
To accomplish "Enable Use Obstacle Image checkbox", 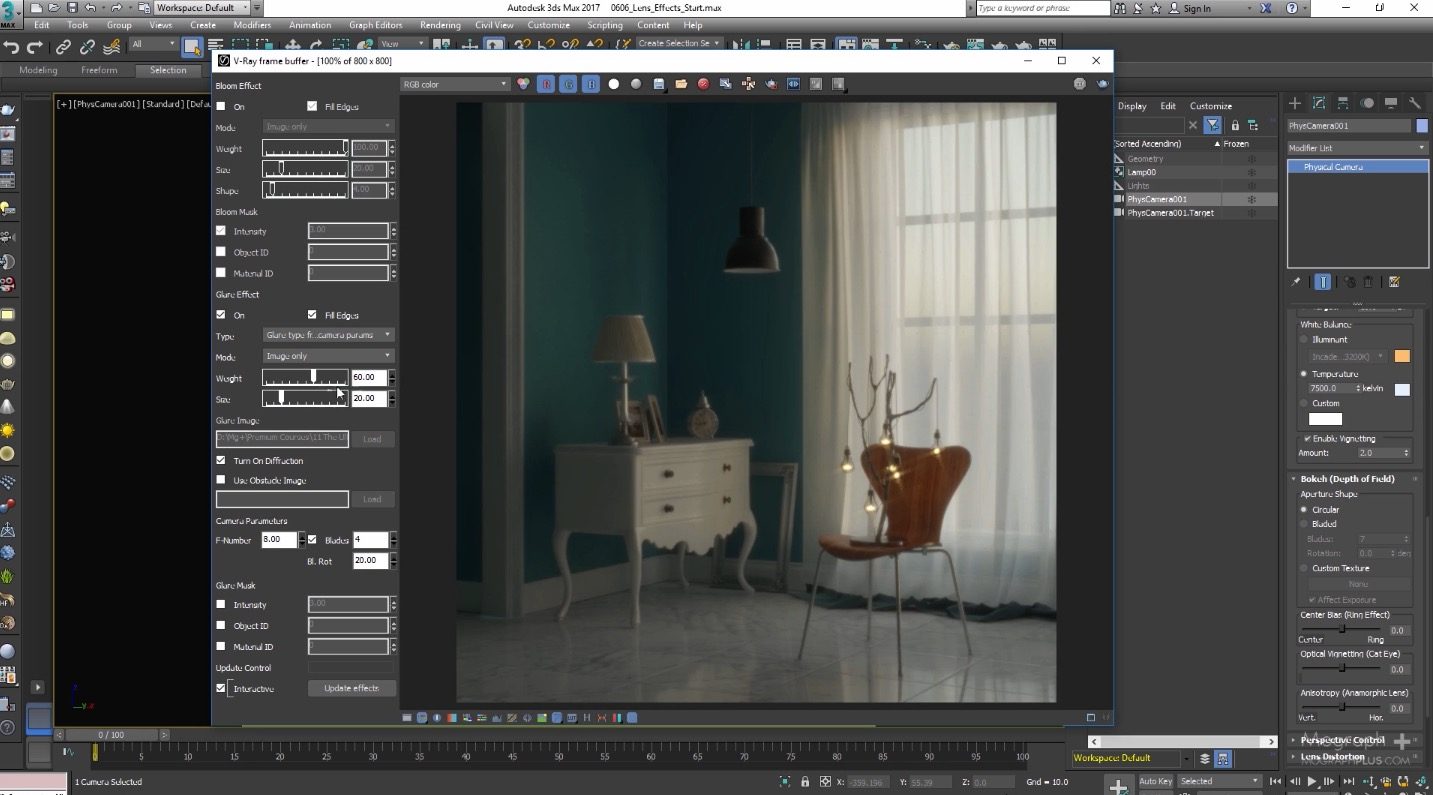I will [x=221, y=480].
